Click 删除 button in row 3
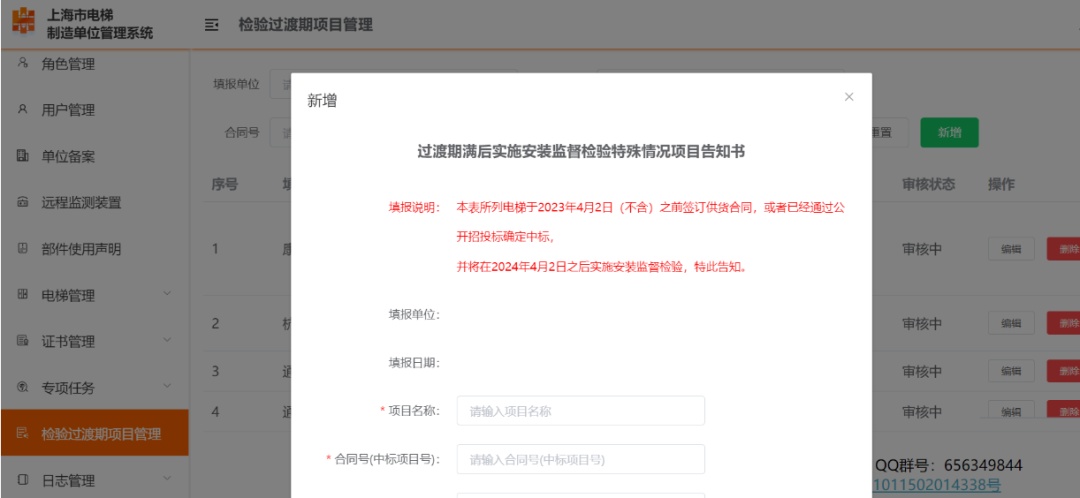This screenshot has width=1080, height=498. [x=1063, y=371]
